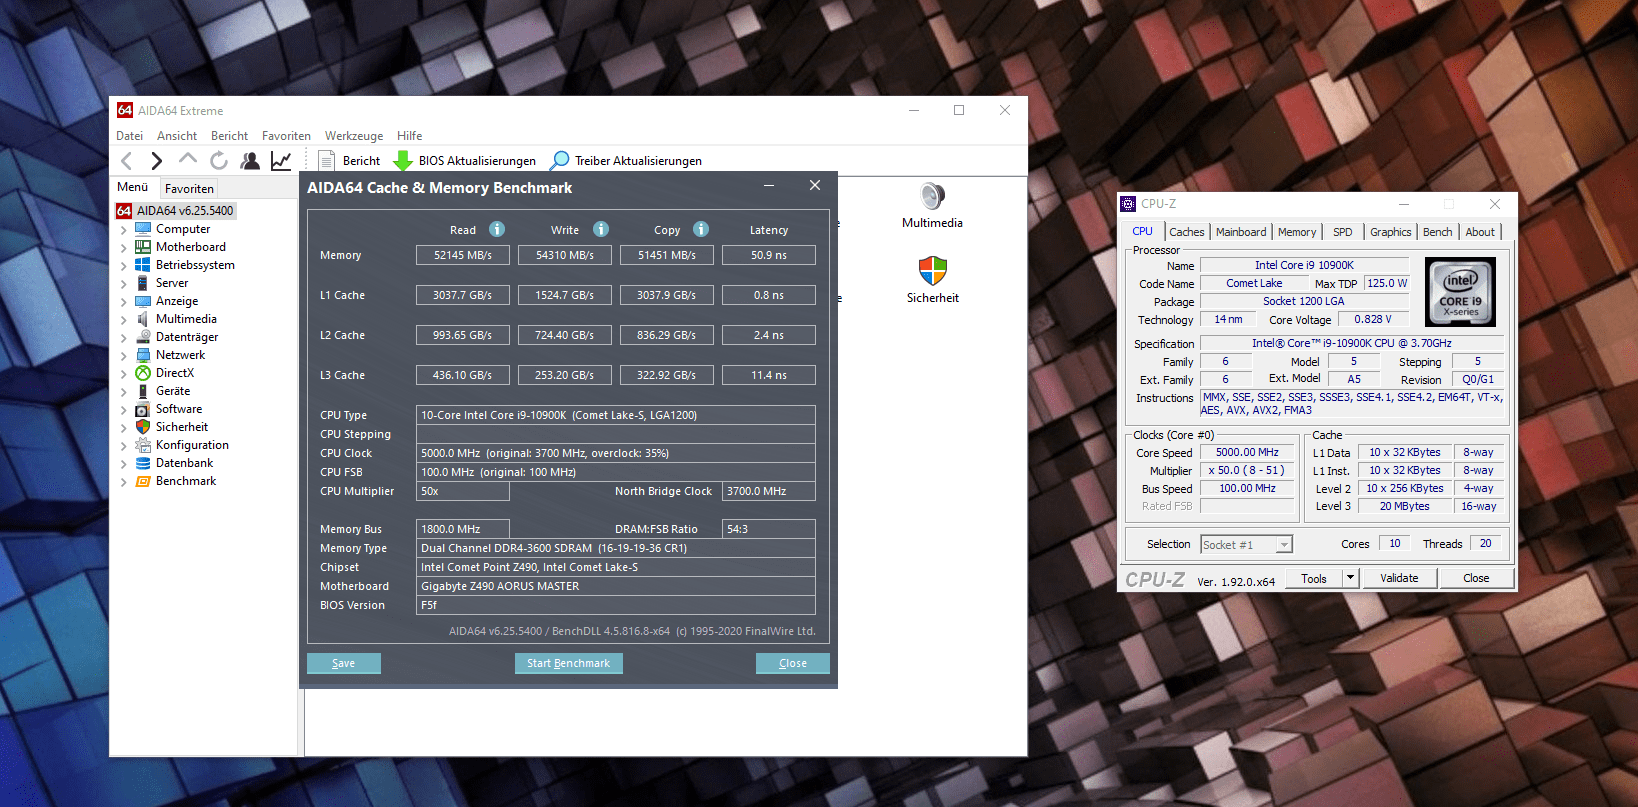
Task: Click the Validate button in CPU-Z
Action: [1399, 578]
